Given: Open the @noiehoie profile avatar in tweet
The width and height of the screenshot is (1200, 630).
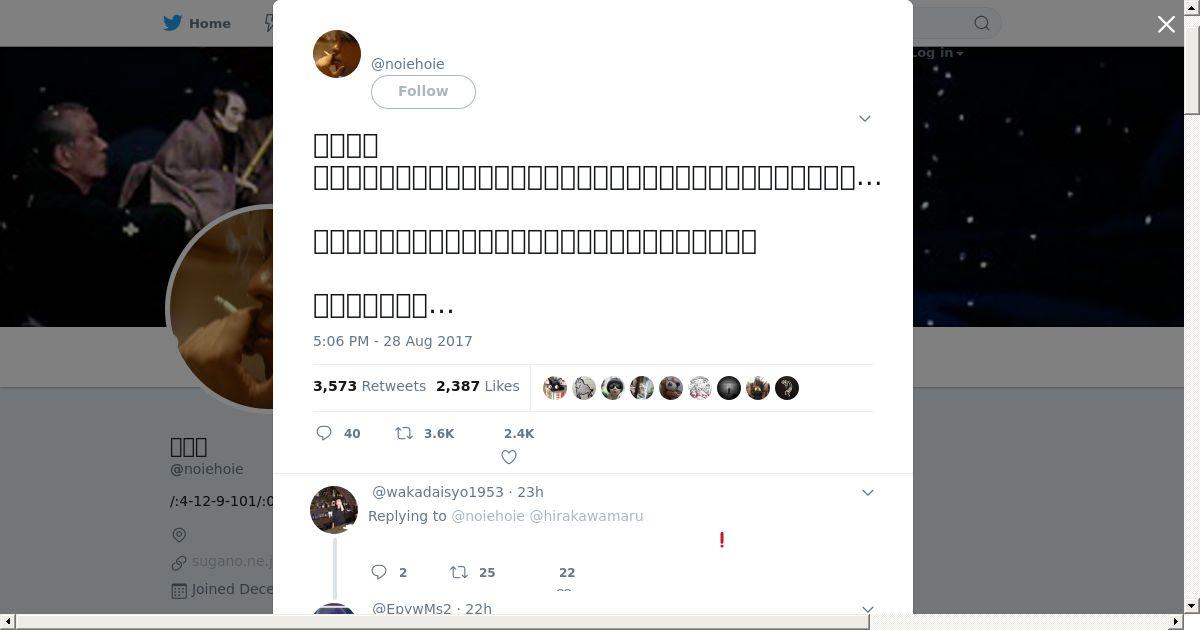Looking at the screenshot, I should point(337,54).
